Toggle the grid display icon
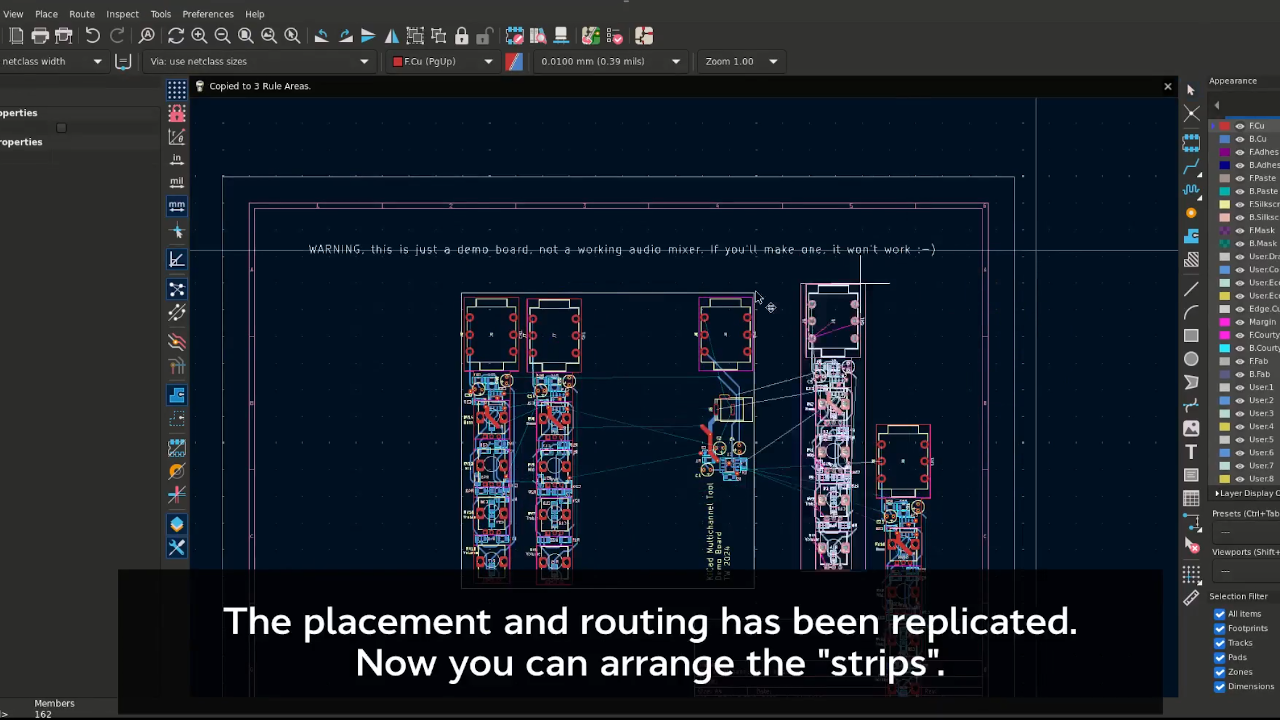Image resolution: width=1280 pixels, height=720 pixels. [177, 90]
